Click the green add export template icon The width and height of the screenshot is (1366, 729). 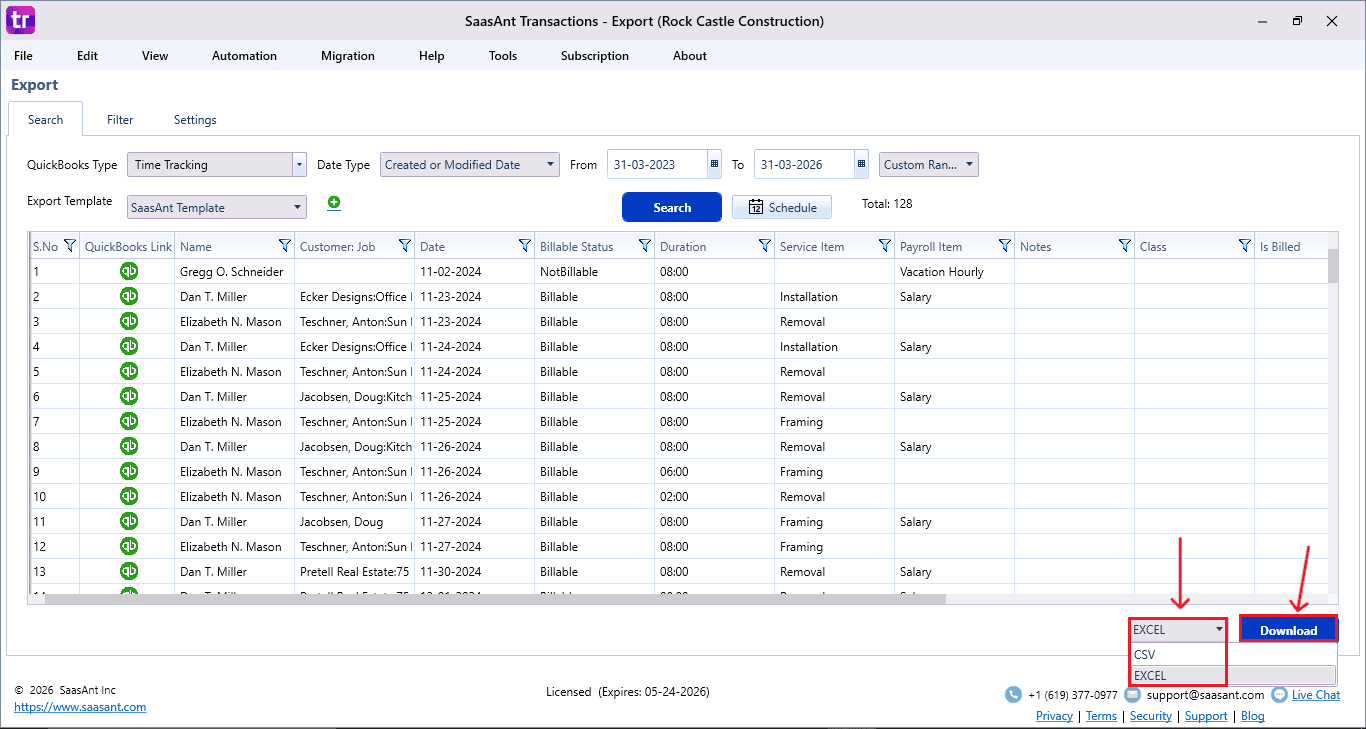click(x=334, y=203)
